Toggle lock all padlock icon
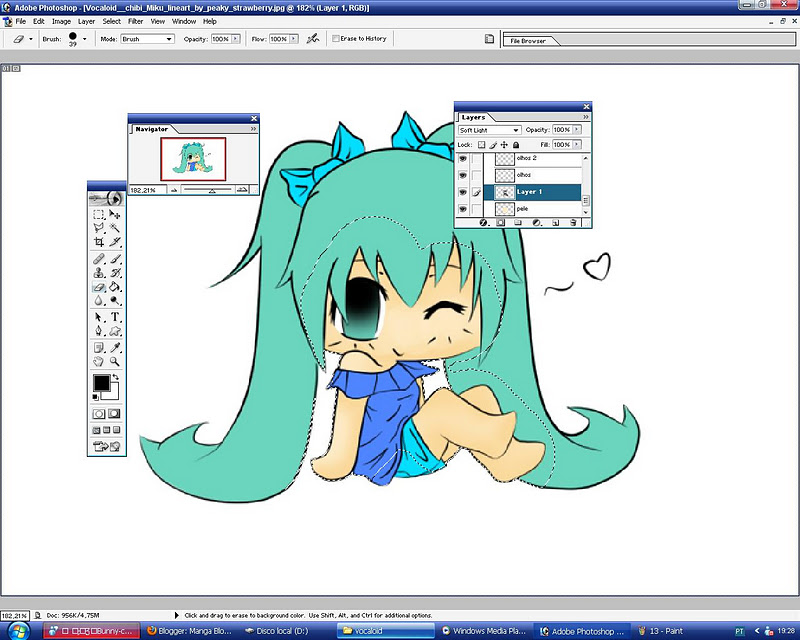 pyautogui.click(x=516, y=145)
